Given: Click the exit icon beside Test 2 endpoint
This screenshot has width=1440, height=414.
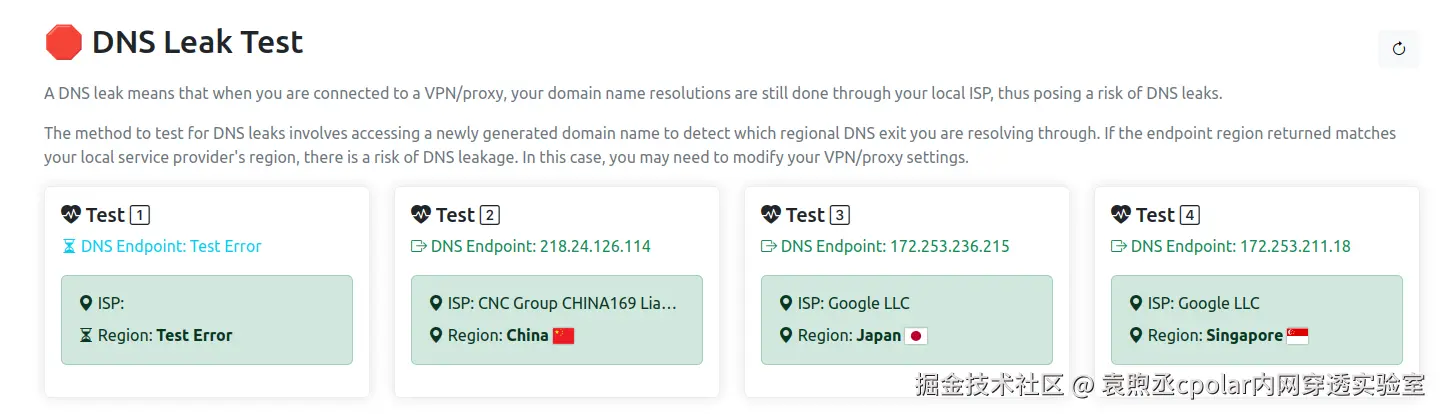Looking at the screenshot, I should pos(418,246).
